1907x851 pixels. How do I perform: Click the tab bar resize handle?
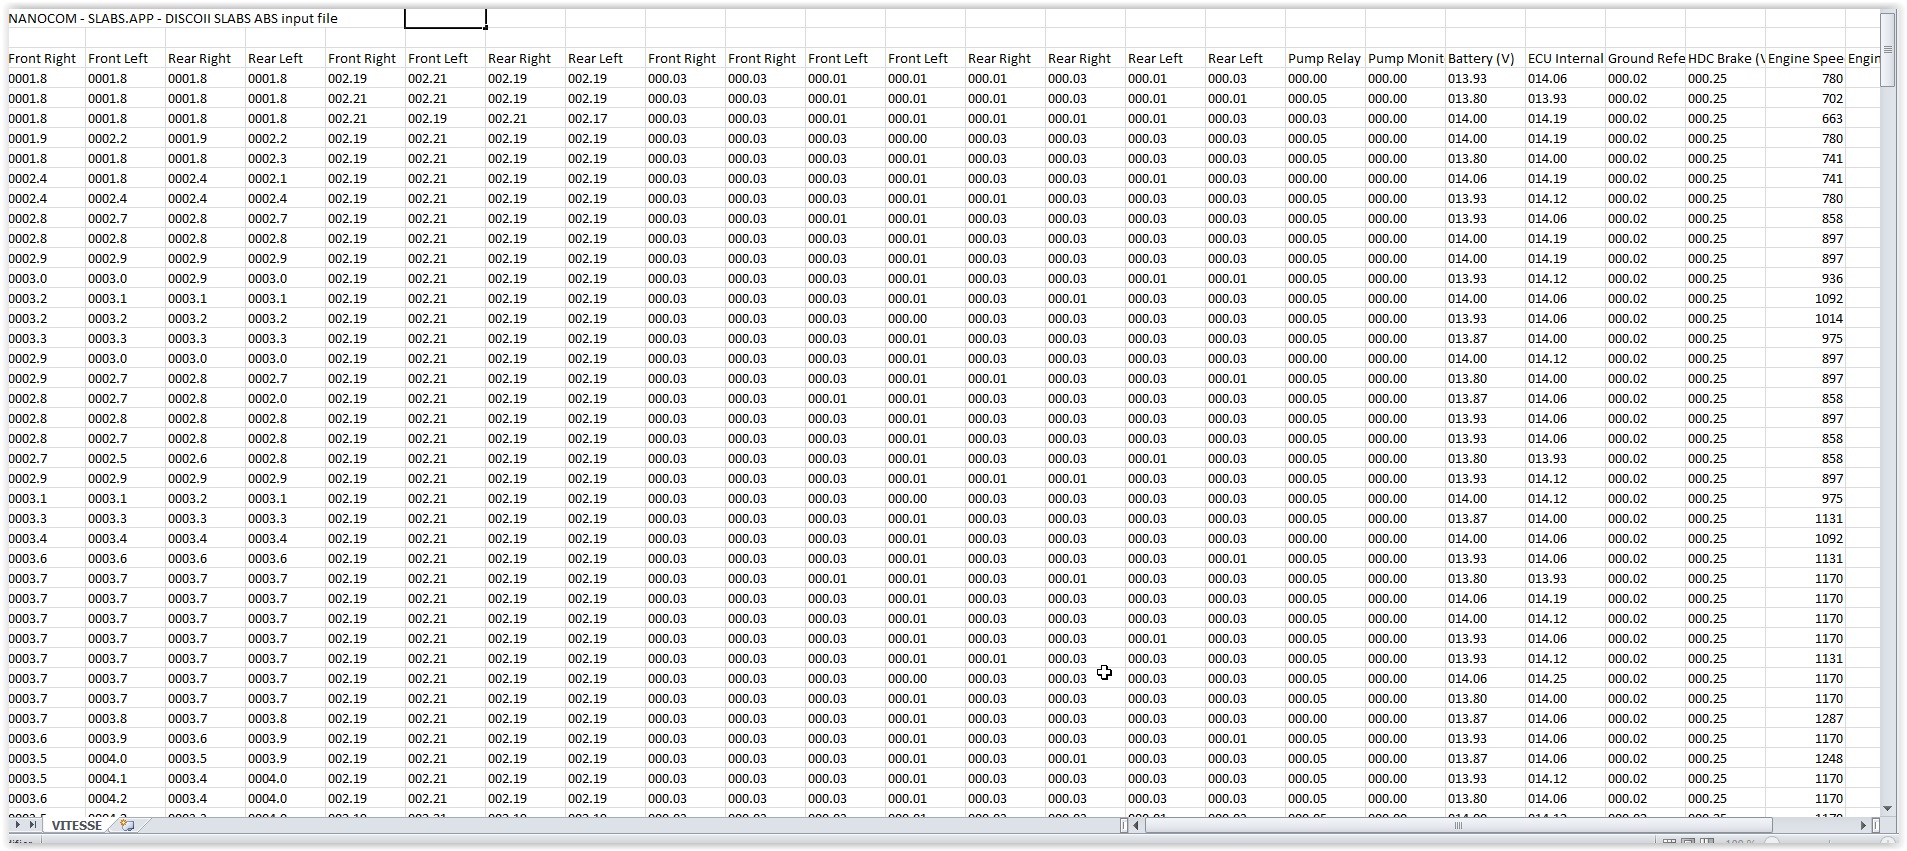pyautogui.click(x=1124, y=825)
